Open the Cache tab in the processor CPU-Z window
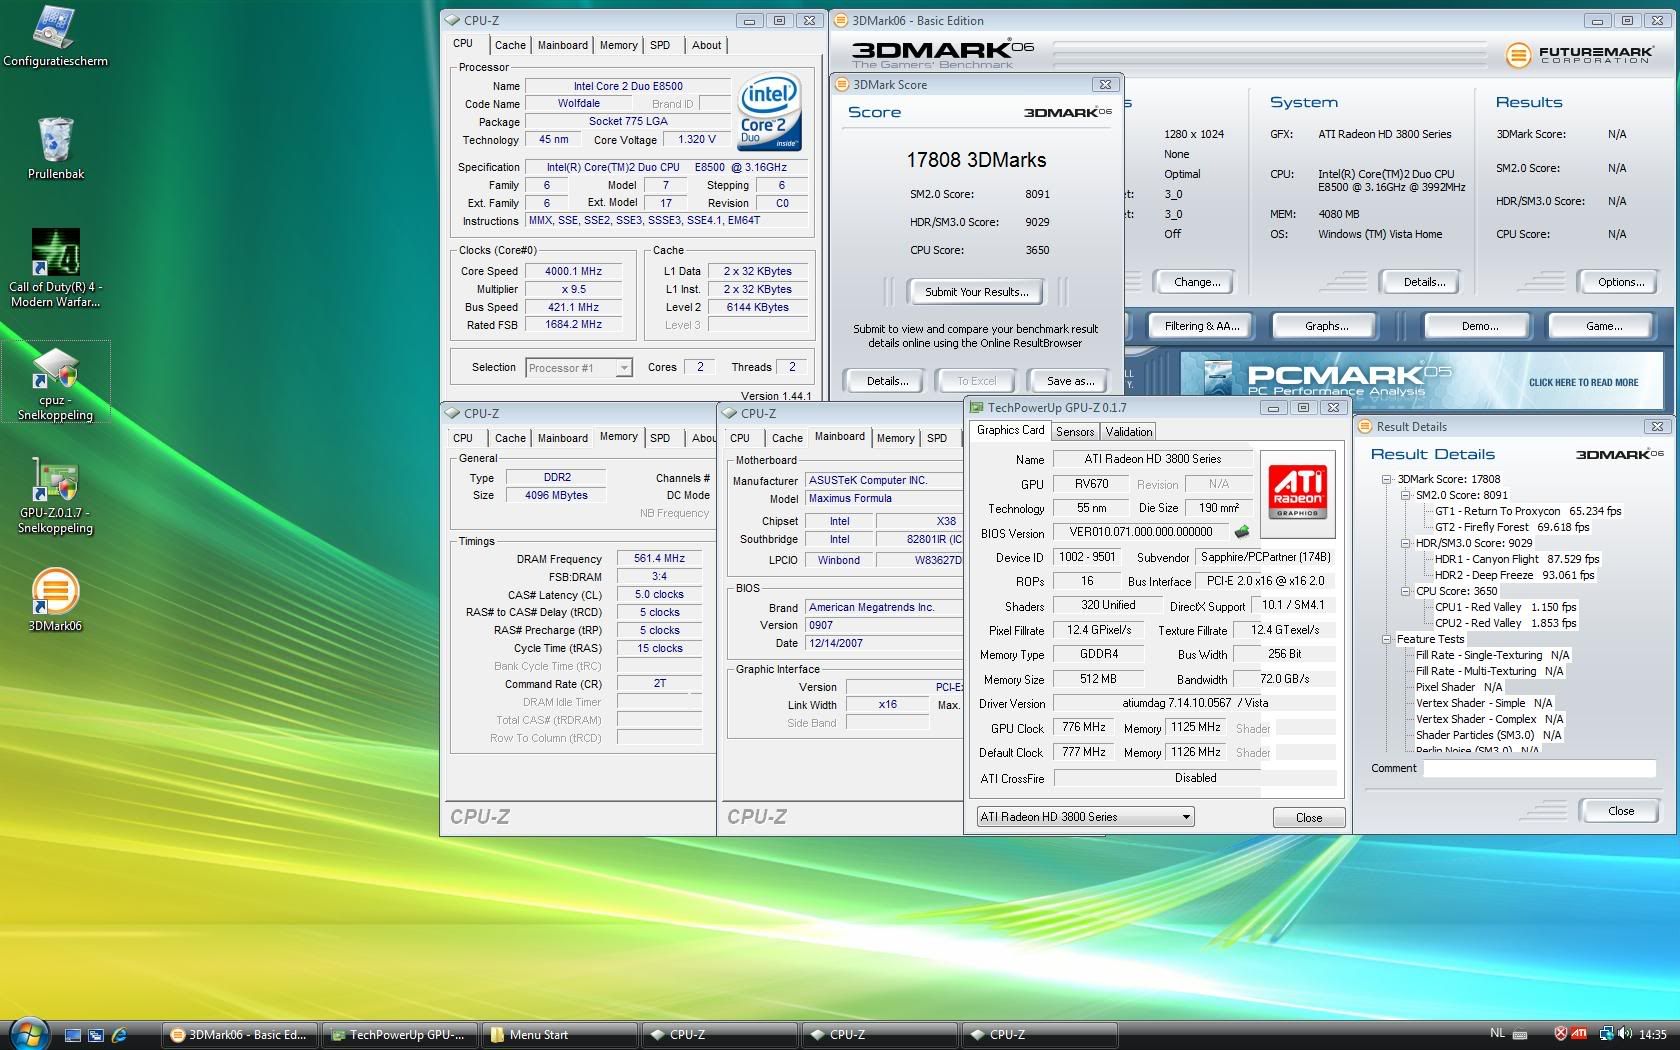The height and width of the screenshot is (1050, 1680). [x=510, y=45]
